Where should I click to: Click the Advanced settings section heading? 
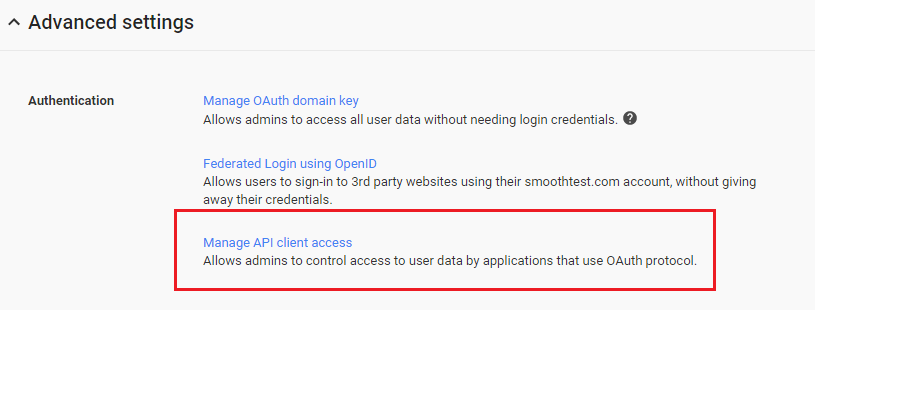pos(111,22)
